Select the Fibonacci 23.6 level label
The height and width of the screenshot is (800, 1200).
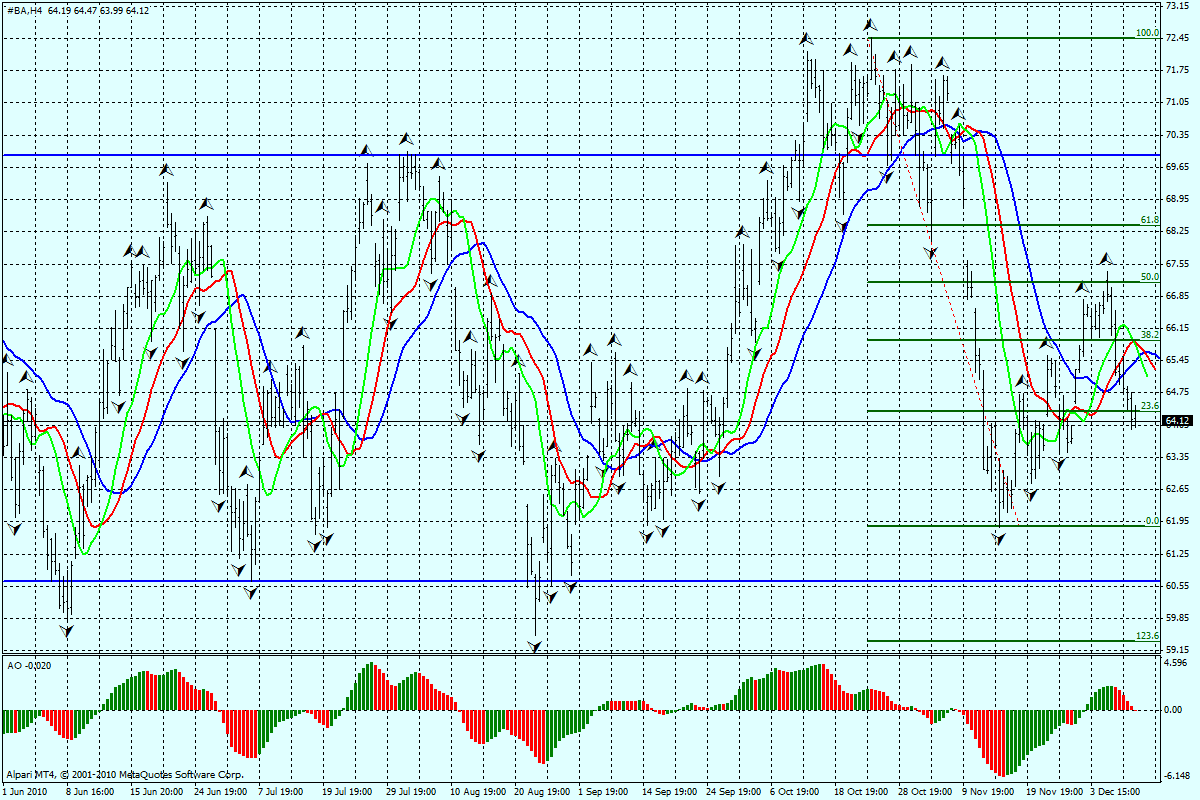coord(1150,405)
